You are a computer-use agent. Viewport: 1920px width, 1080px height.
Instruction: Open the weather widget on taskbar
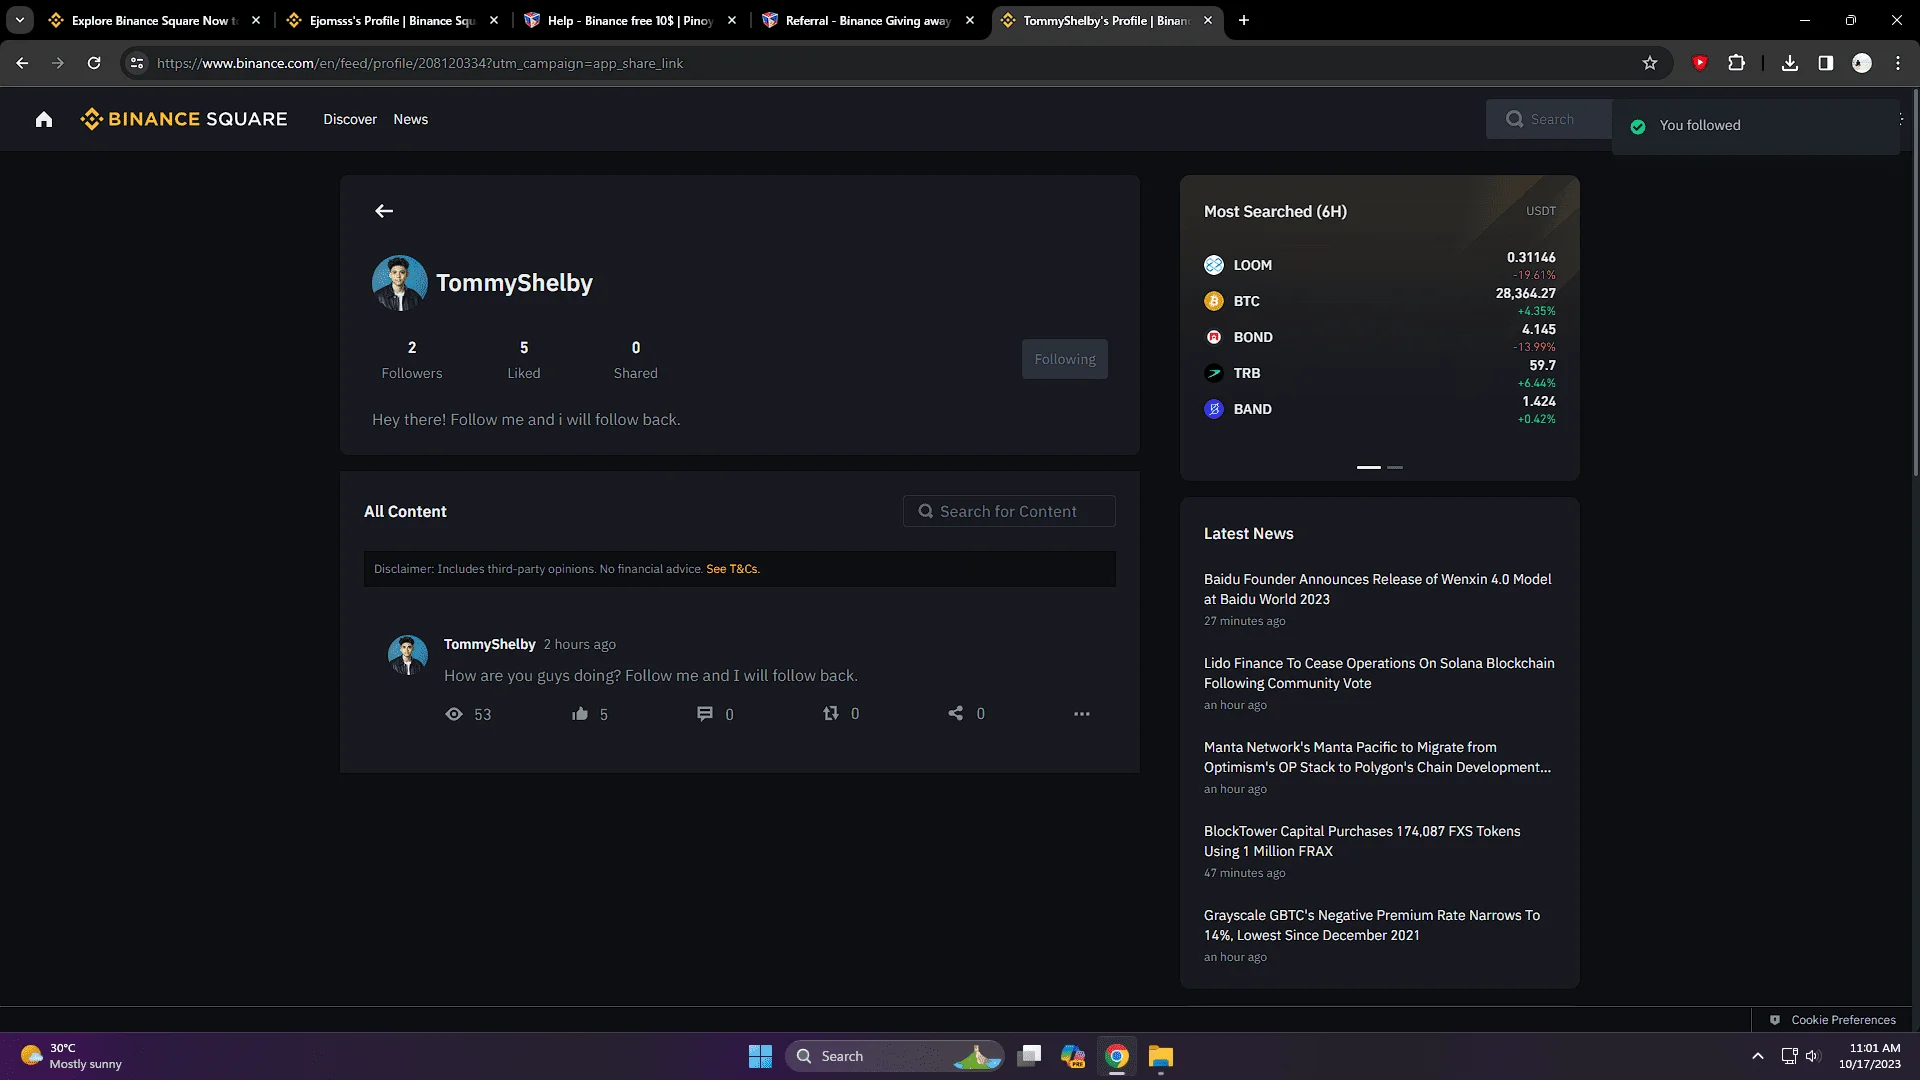pyautogui.click(x=72, y=1056)
